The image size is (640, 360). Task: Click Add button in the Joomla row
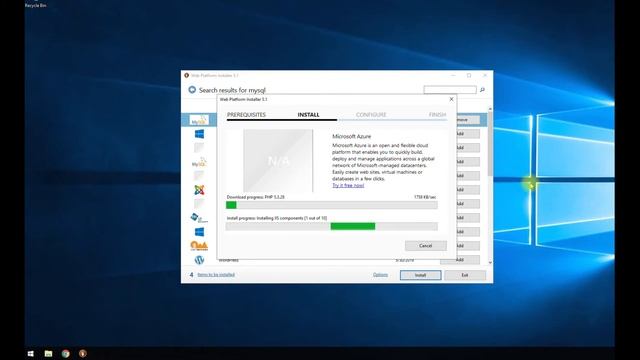(468, 190)
